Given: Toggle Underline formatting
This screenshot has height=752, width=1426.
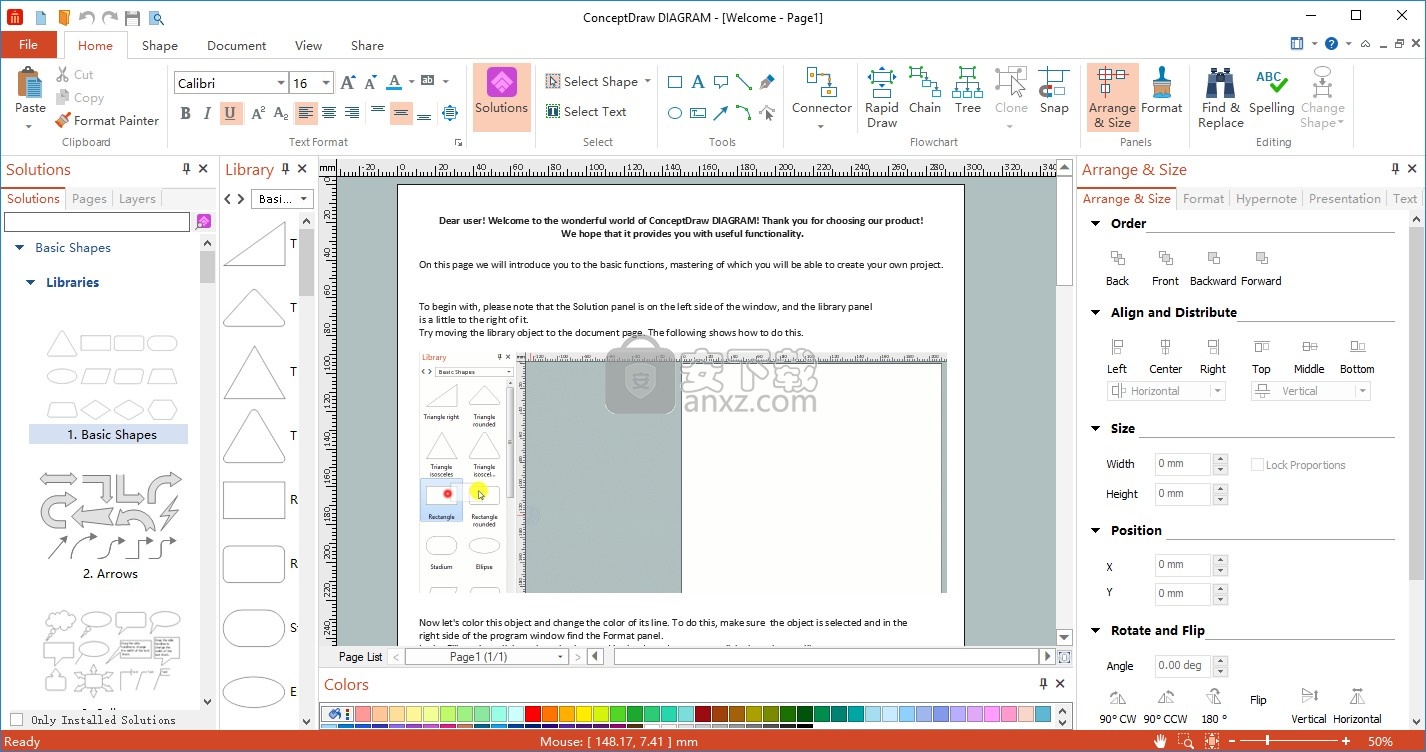Looking at the screenshot, I should (x=231, y=113).
